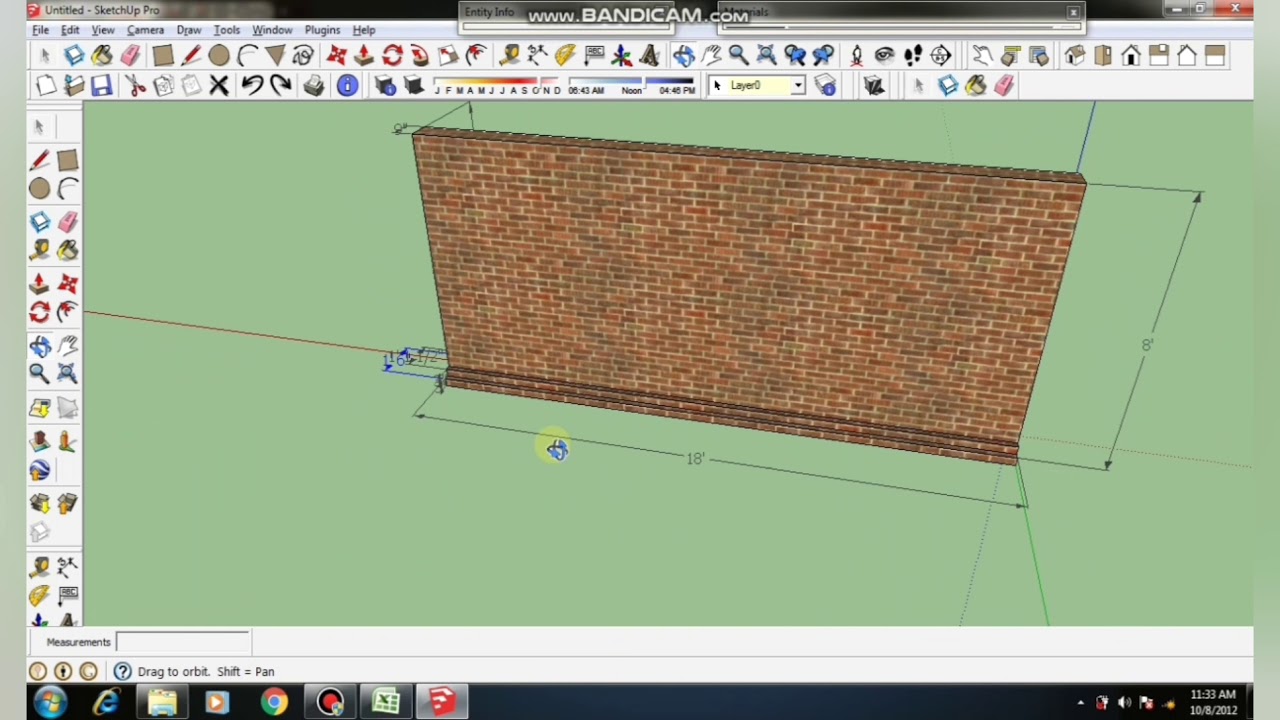Click the Cut scissors icon
This screenshot has height=720, width=1280.
click(x=135, y=86)
